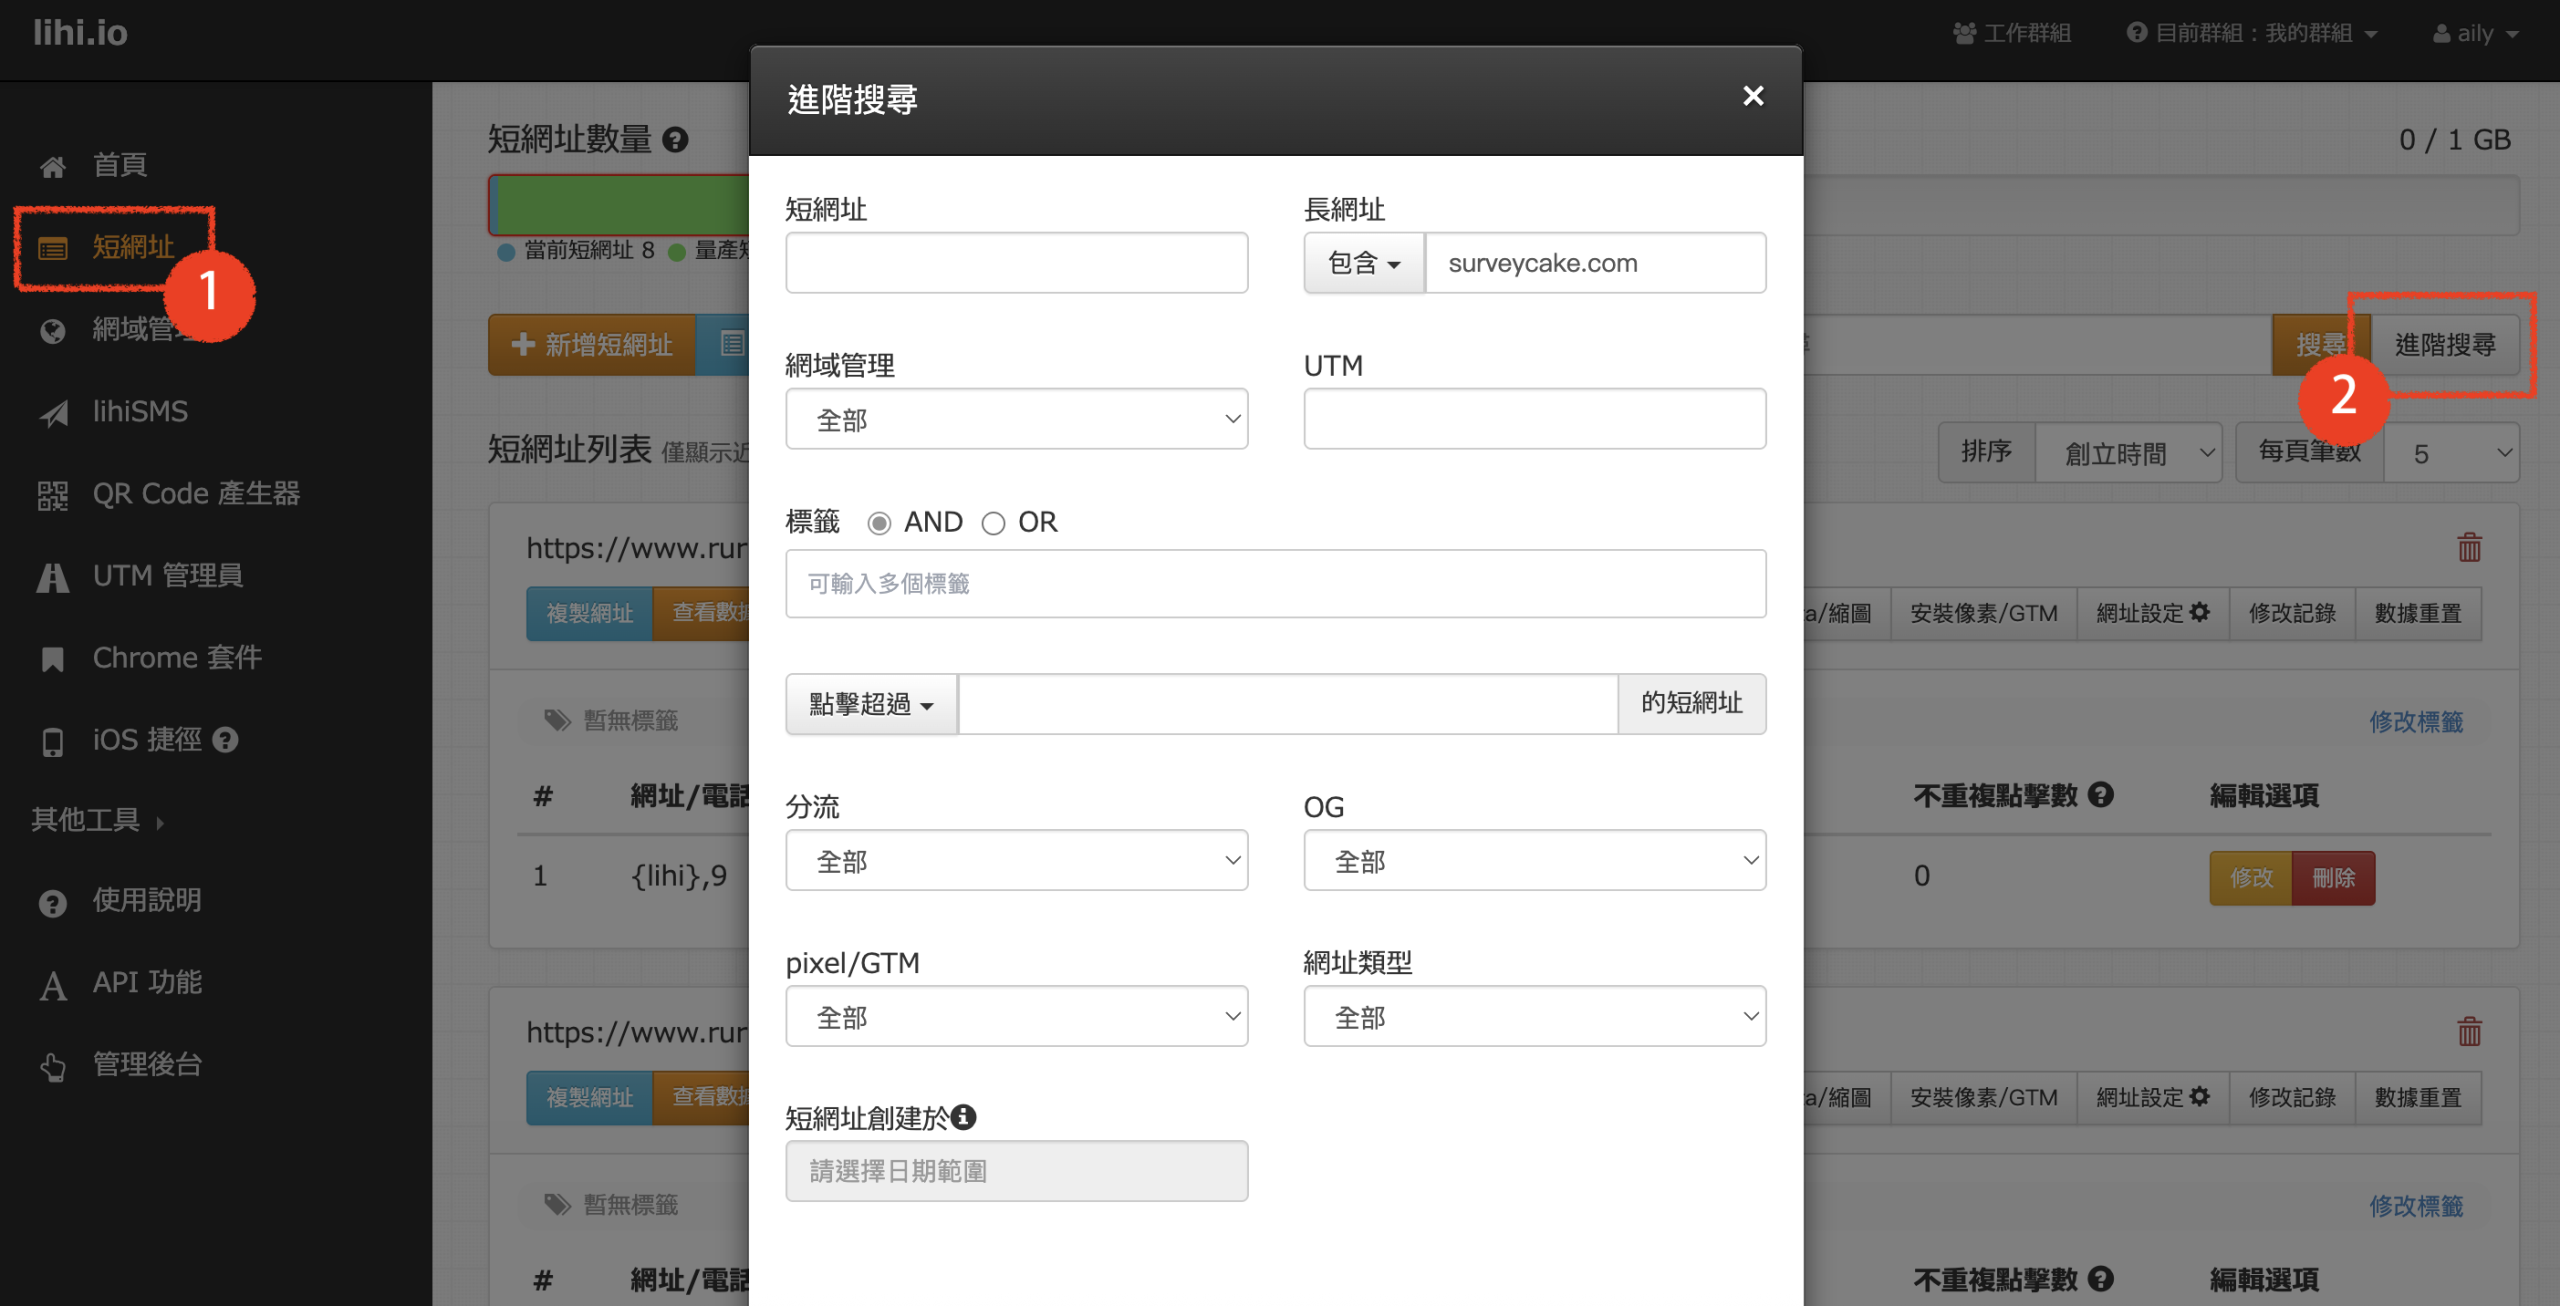
Task: Click the Chrome extension bookmark icon
Action: click(x=53, y=659)
